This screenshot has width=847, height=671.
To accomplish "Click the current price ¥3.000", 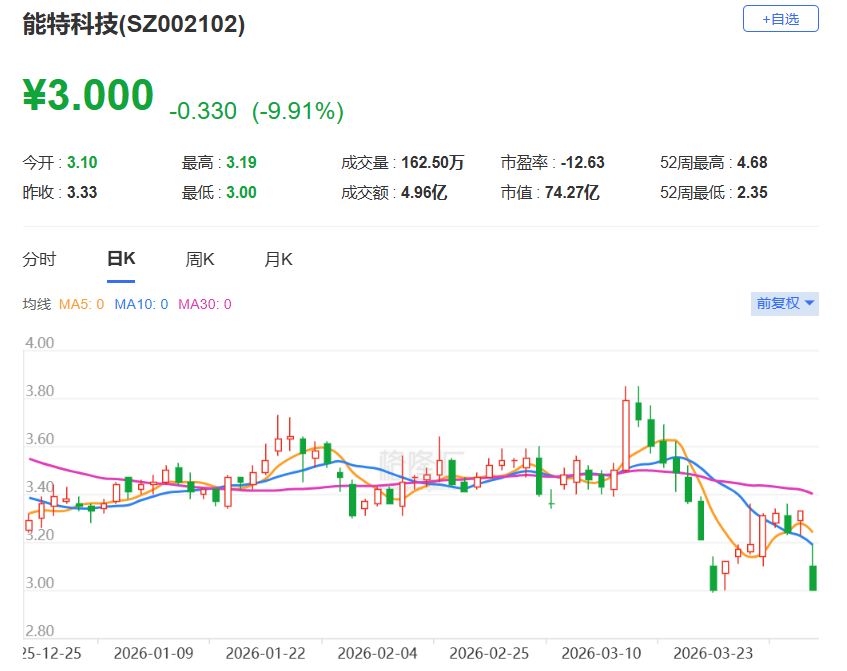I will pyautogui.click(x=88, y=95).
